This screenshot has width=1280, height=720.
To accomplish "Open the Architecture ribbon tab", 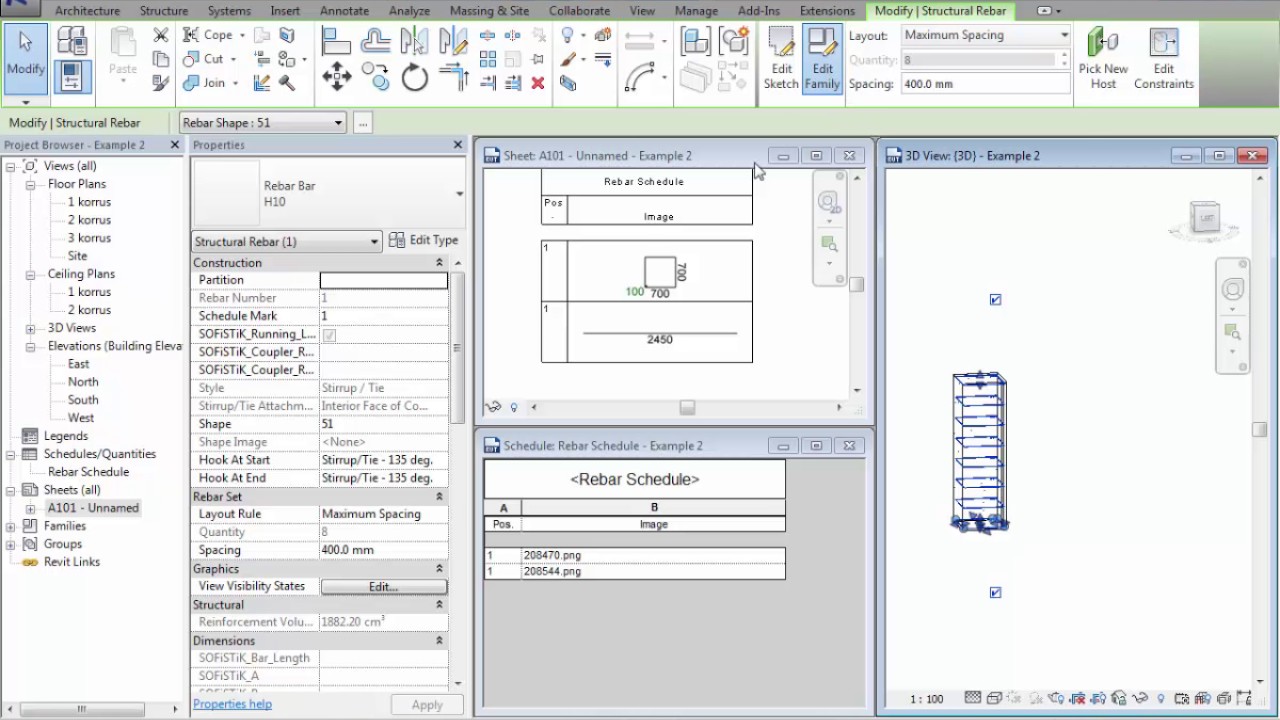I will 87,11.
